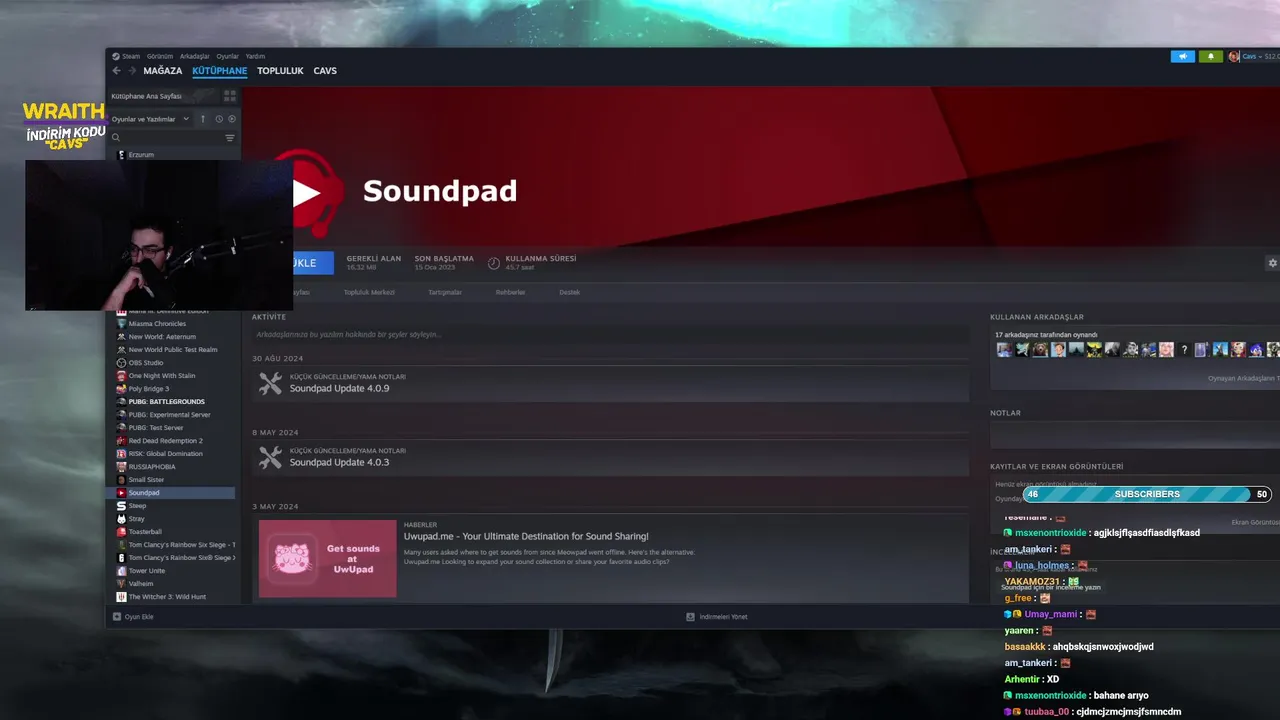The image size is (1280, 720).
Task: Click the Valheim game icon
Action: (121, 584)
